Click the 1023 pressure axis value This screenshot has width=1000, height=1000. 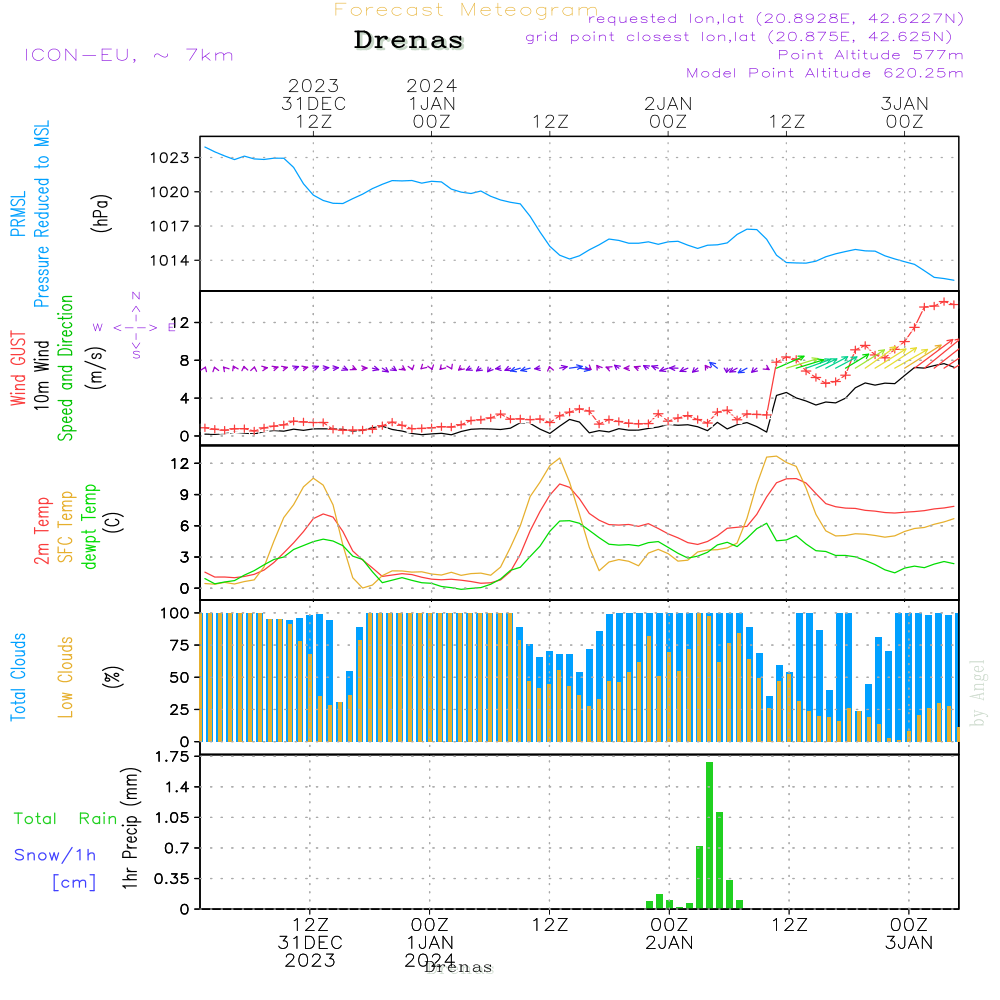coord(170,158)
